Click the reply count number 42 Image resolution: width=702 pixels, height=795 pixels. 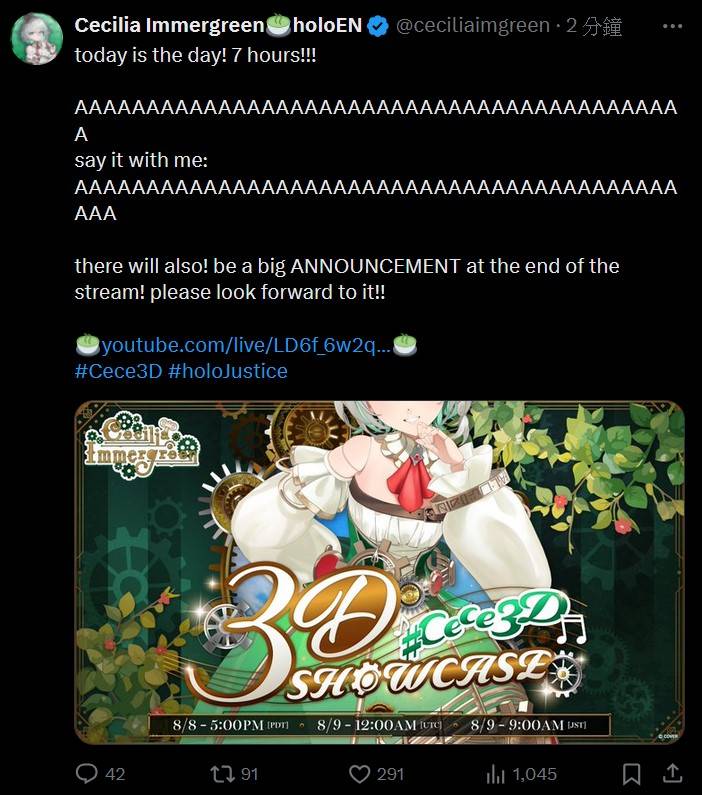(x=115, y=774)
